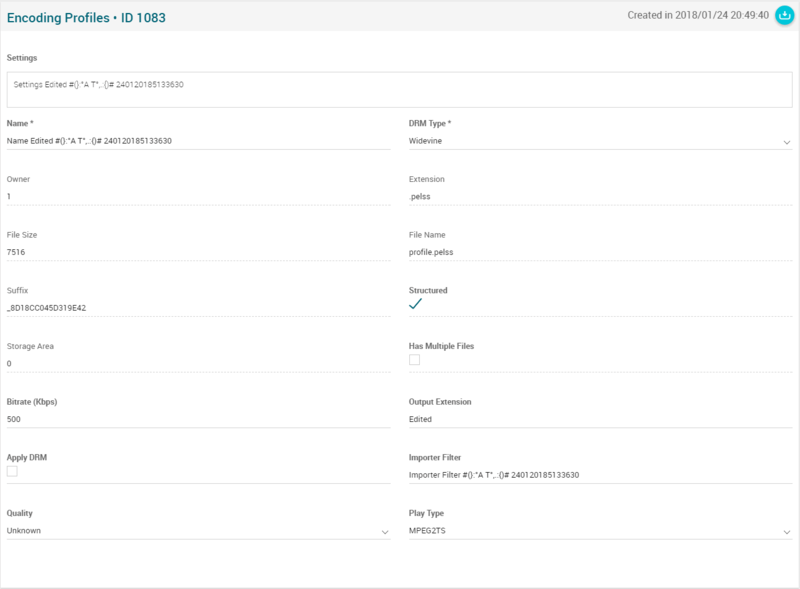Edit the Name input field
The width and height of the screenshot is (800, 589).
198,141
